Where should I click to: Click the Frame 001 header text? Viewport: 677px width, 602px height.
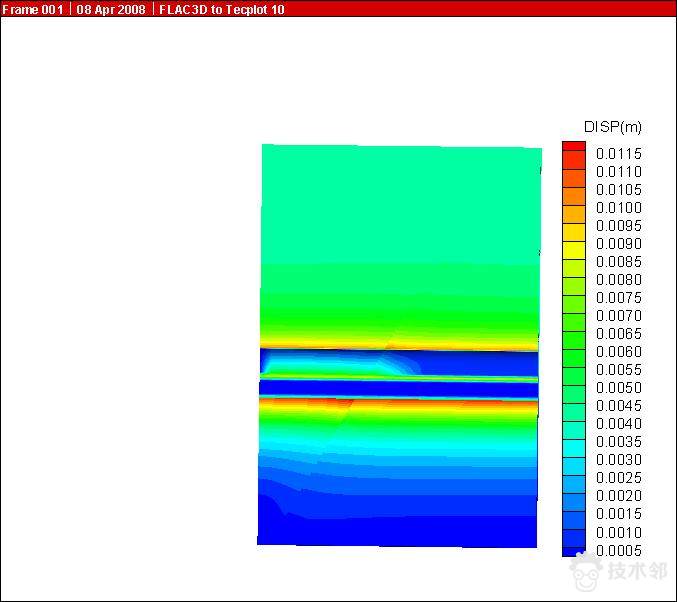[32, 9]
